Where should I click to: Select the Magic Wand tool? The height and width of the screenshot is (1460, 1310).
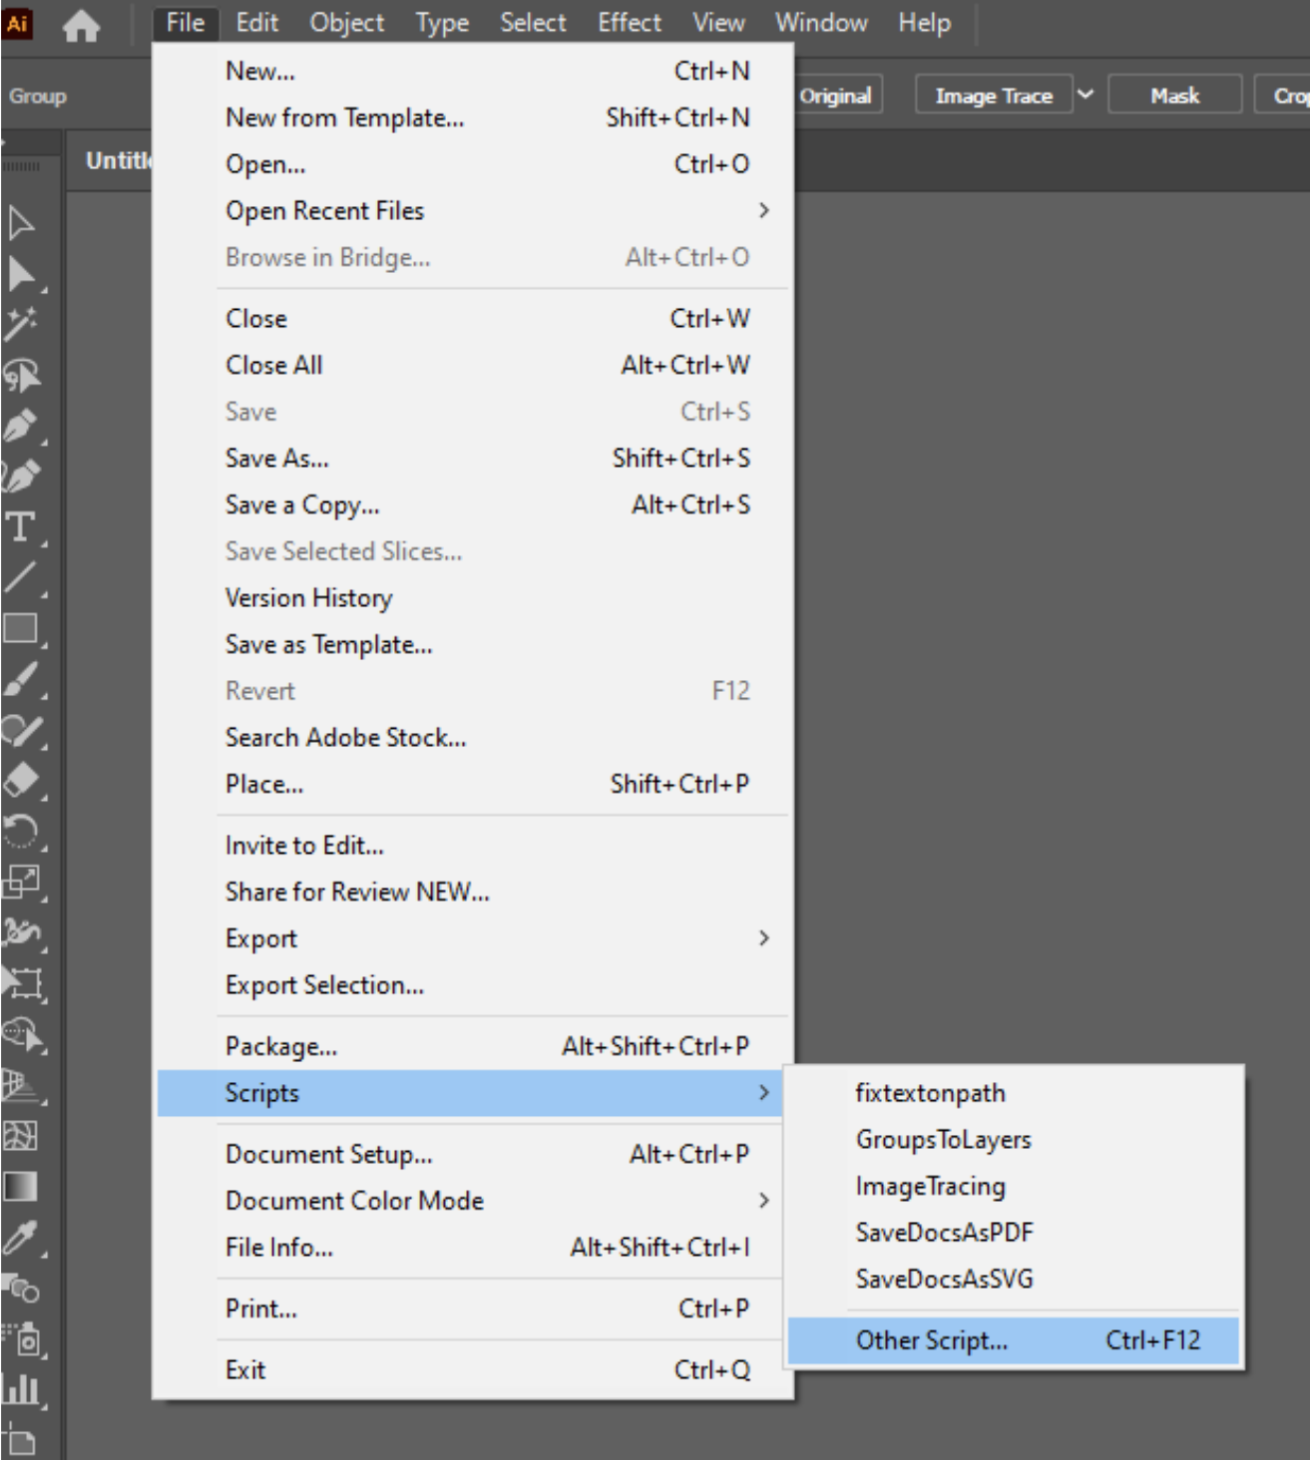[21, 324]
